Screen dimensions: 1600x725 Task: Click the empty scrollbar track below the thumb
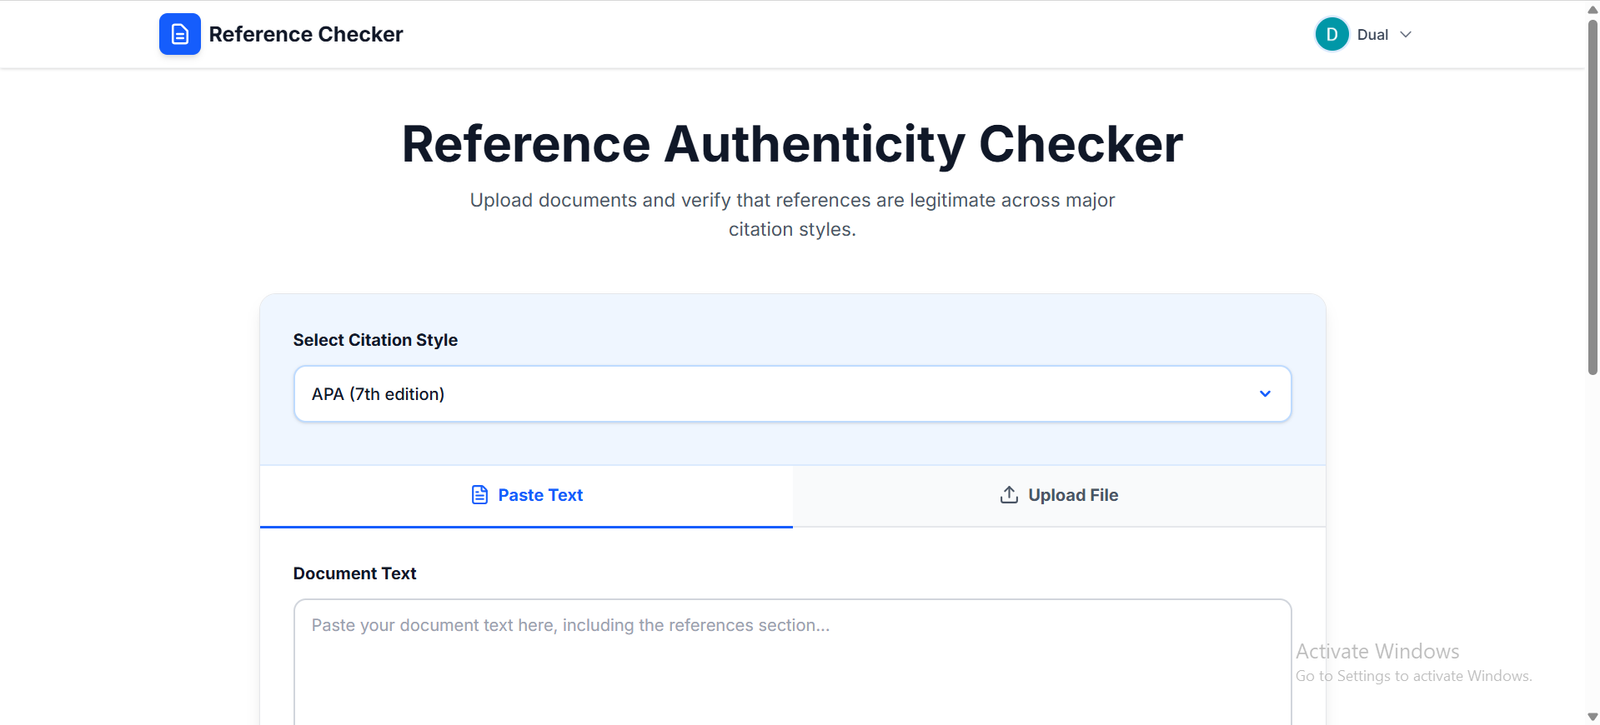(x=1592, y=540)
